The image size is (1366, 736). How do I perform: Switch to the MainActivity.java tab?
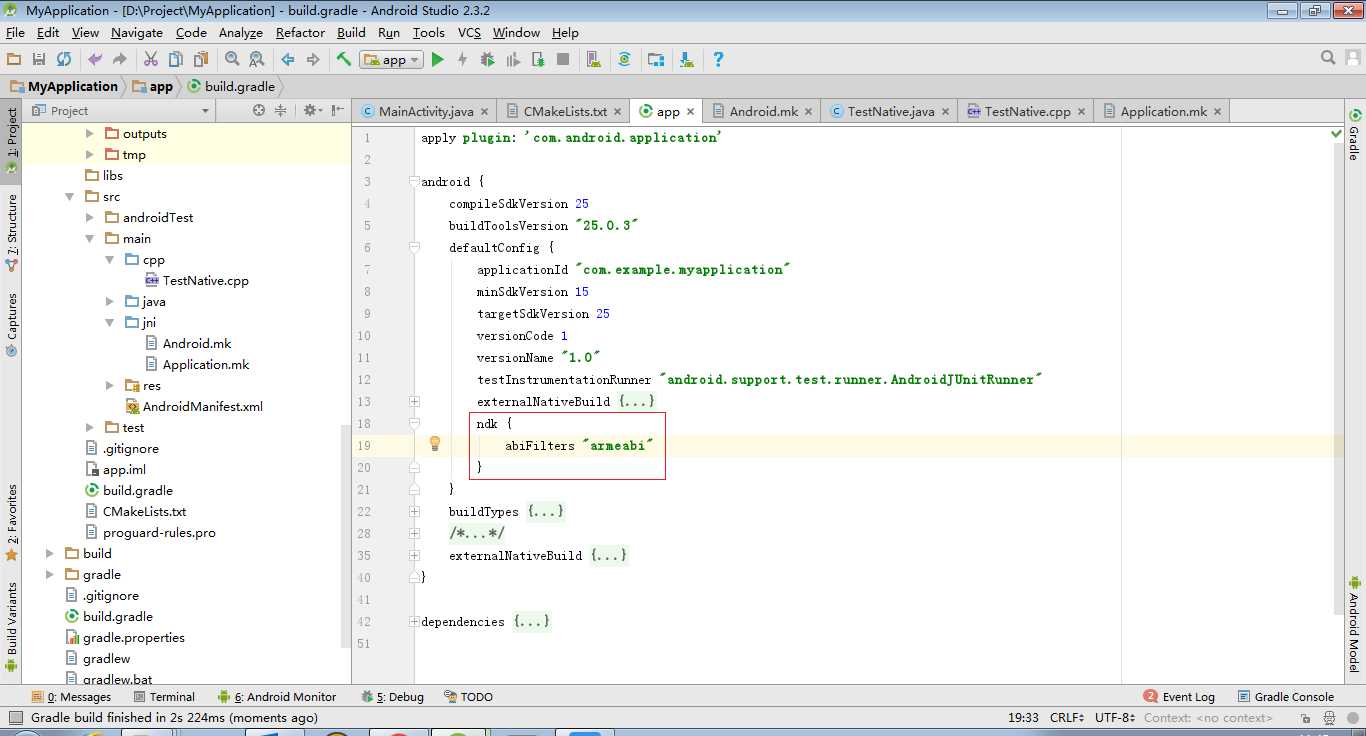click(x=425, y=111)
